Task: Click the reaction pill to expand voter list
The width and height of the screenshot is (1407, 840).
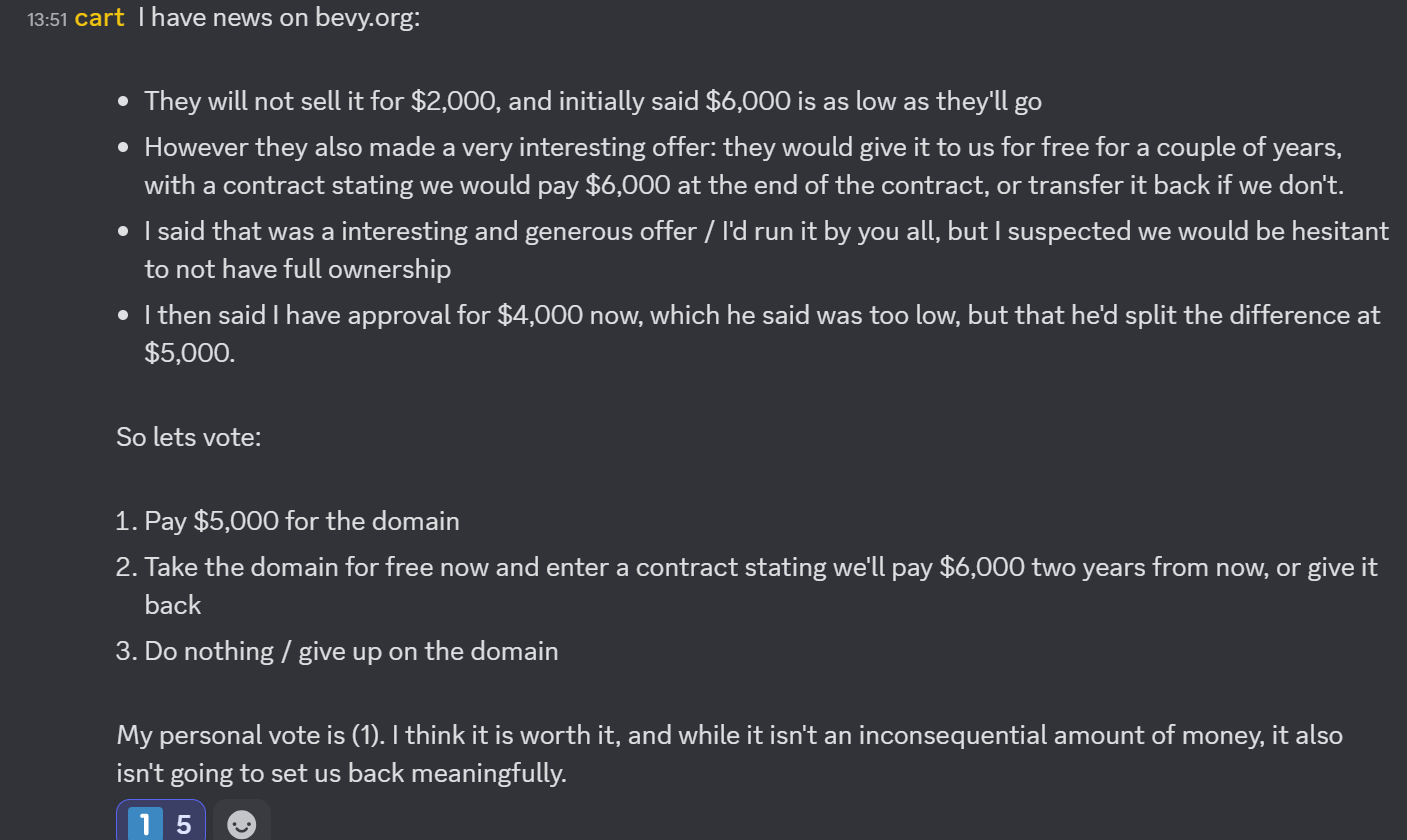Action: click(160, 822)
